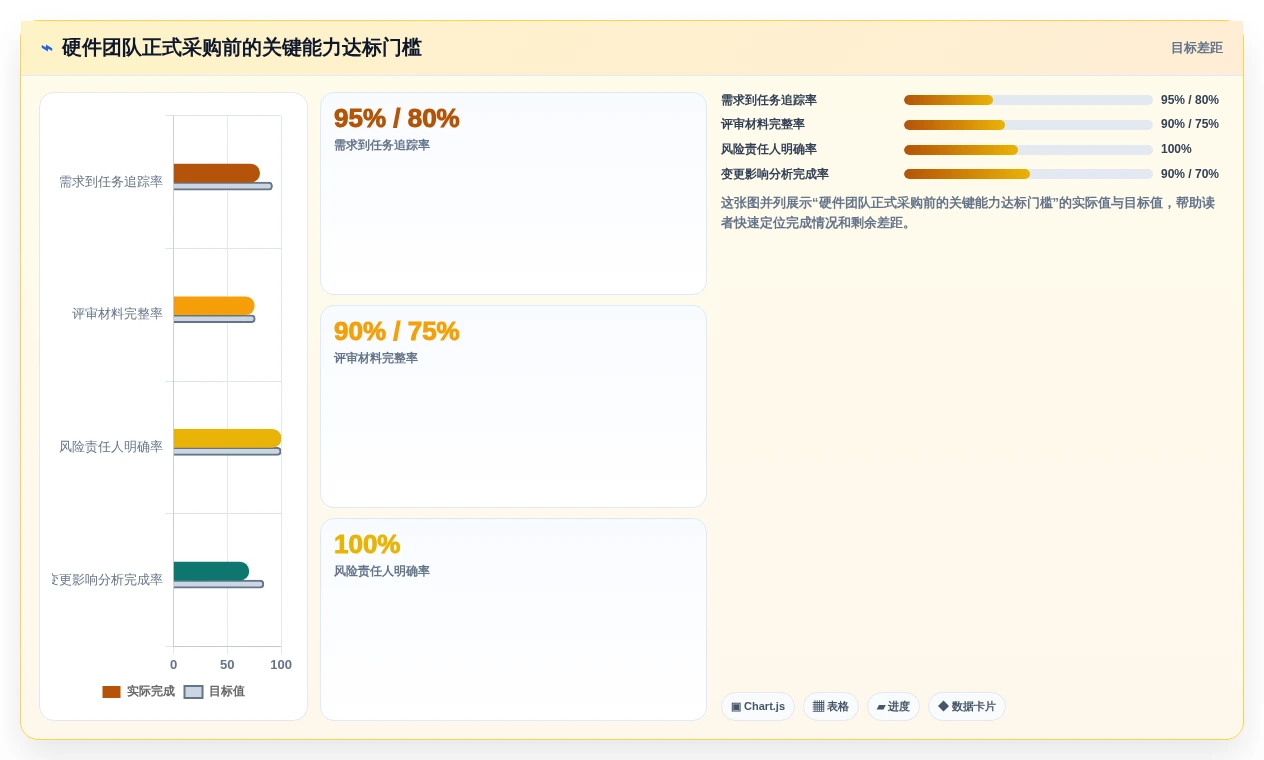Click 变更影响分析完成率 chart axis label
Viewport: 1264px width, 760px height.
pyautogui.click(x=107, y=580)
